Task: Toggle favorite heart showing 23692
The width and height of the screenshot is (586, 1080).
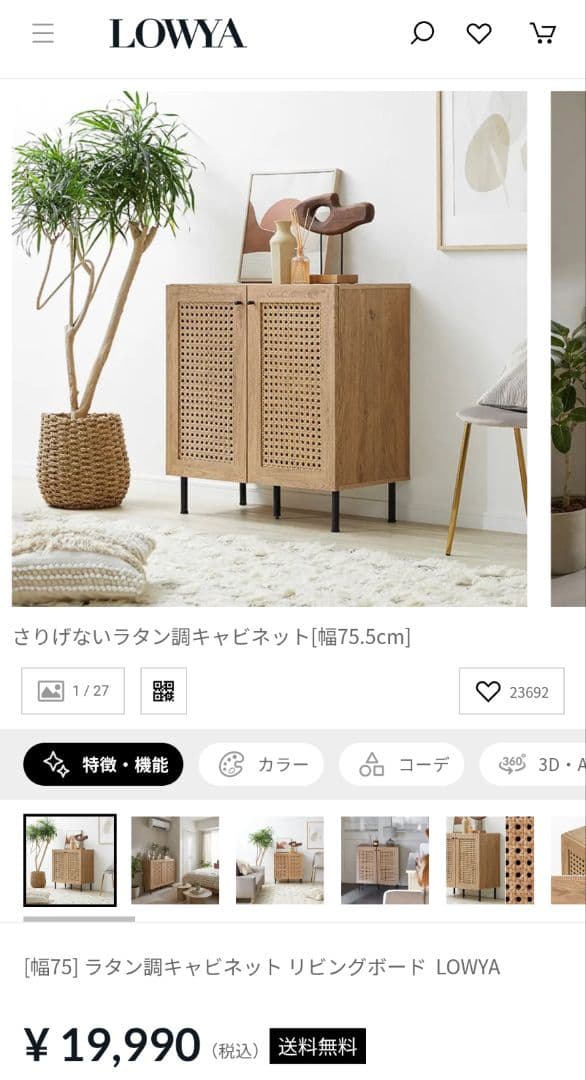Action: pos(512,691)
